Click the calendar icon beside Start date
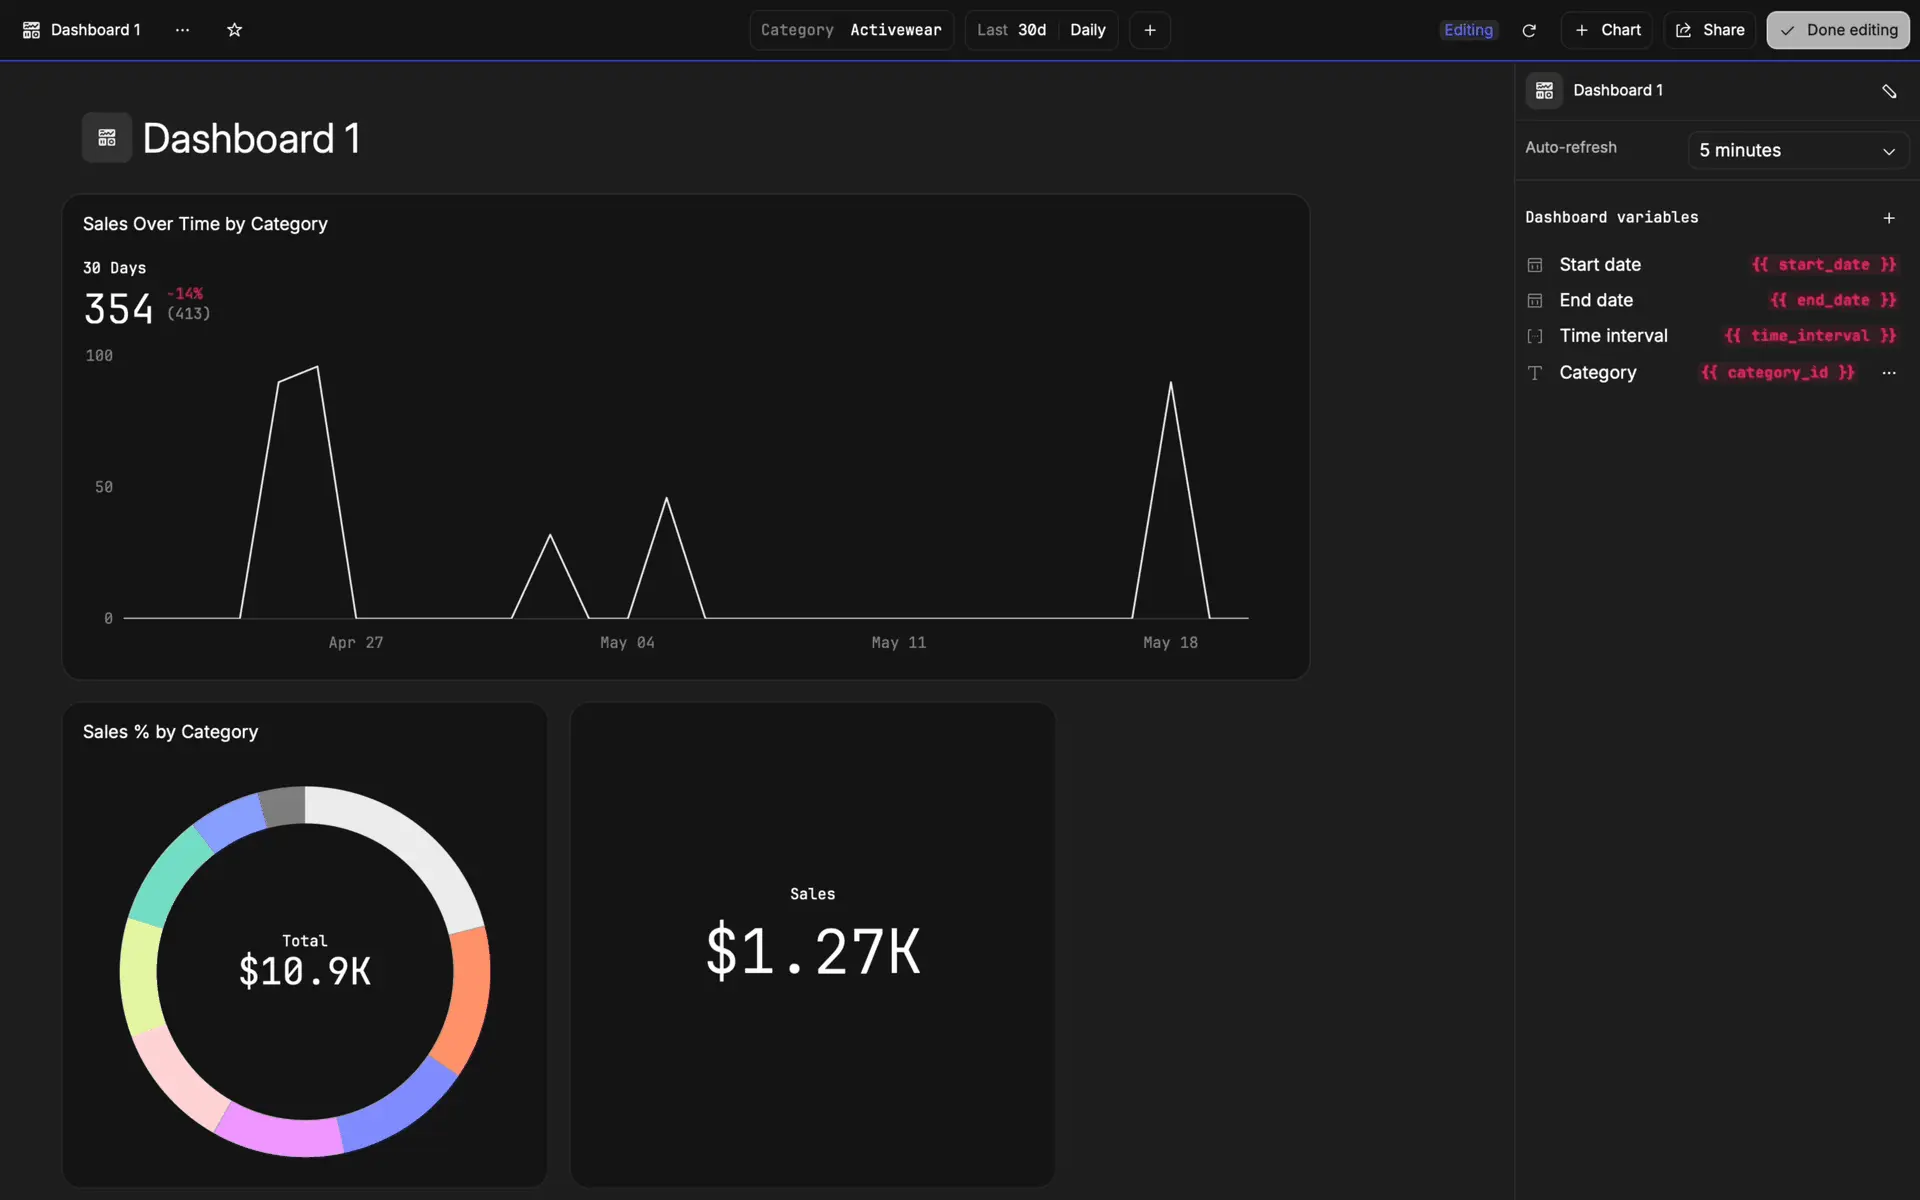 (1535, 265)
